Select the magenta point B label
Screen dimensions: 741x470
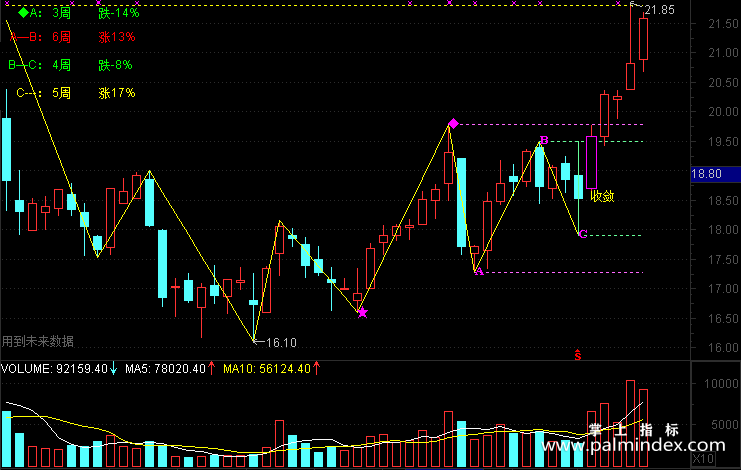click(544, 140)
